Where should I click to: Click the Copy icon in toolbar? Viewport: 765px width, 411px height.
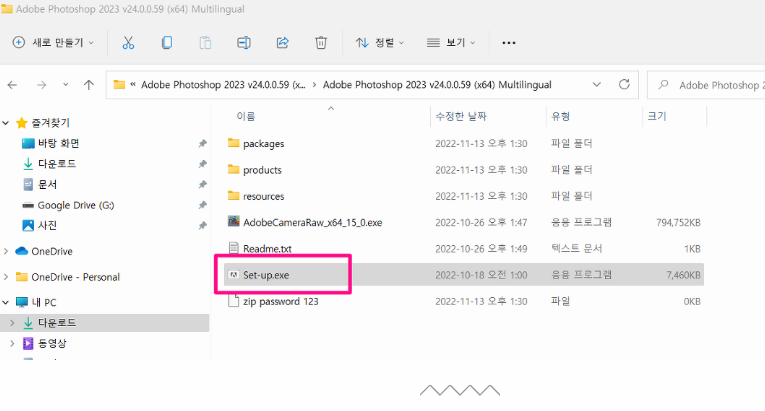coord(166,43)
